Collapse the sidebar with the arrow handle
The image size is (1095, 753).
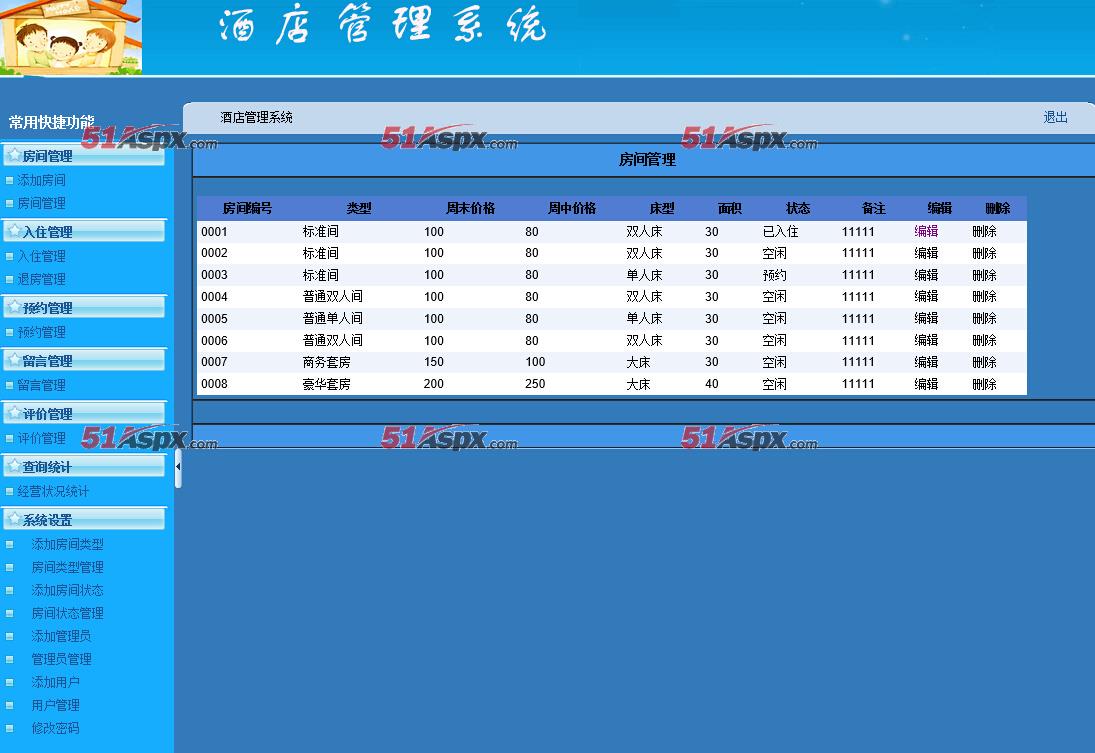coord(178,467)
